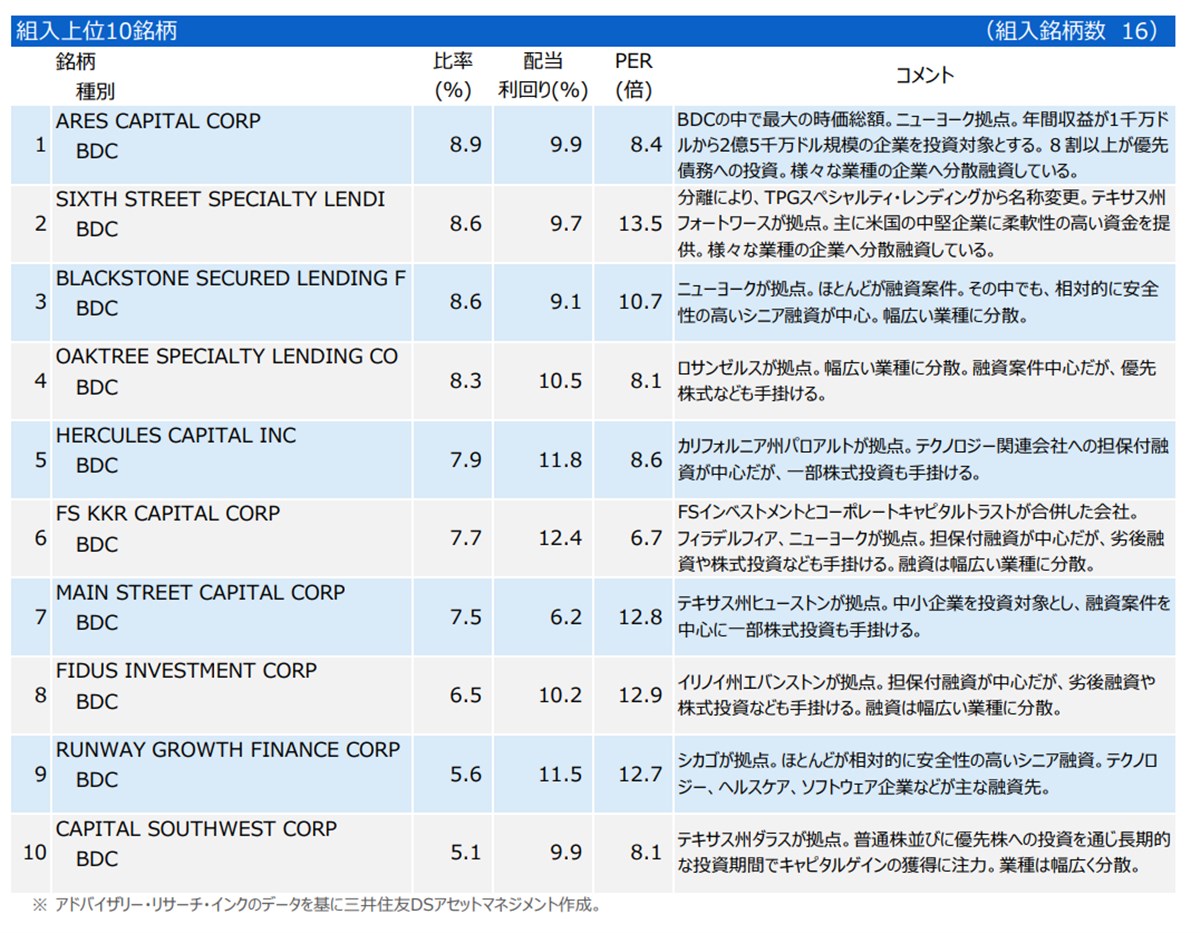Select RUNWAY GROWTH FINANCE CORP name
The height and width of the screenshot is (933, 1200).
228,749
